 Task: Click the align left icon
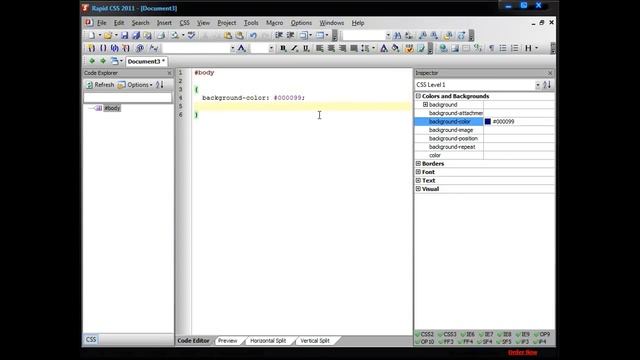(320, 48)
